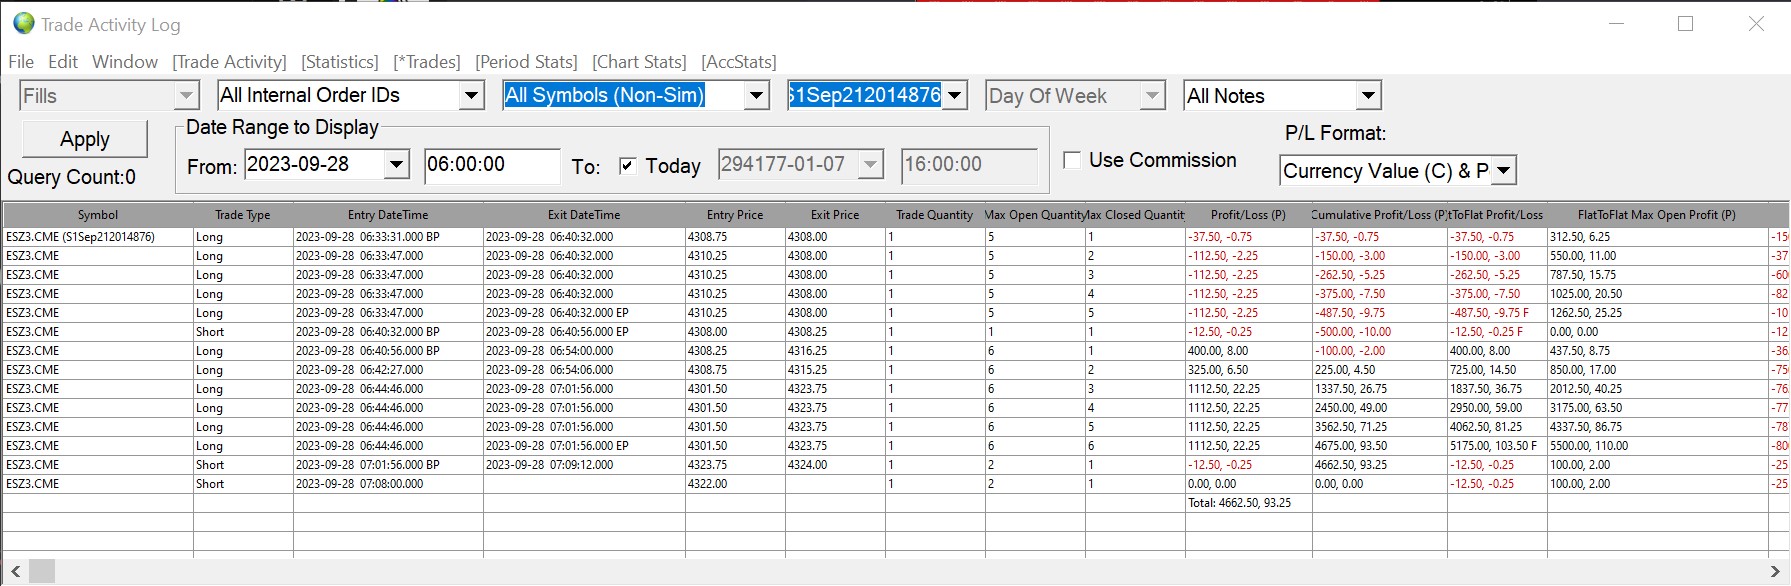The height and width of the screenshot is (586, 1791).
Task: Switch to the [Period Stats] tab
Action: click(526, 62)
